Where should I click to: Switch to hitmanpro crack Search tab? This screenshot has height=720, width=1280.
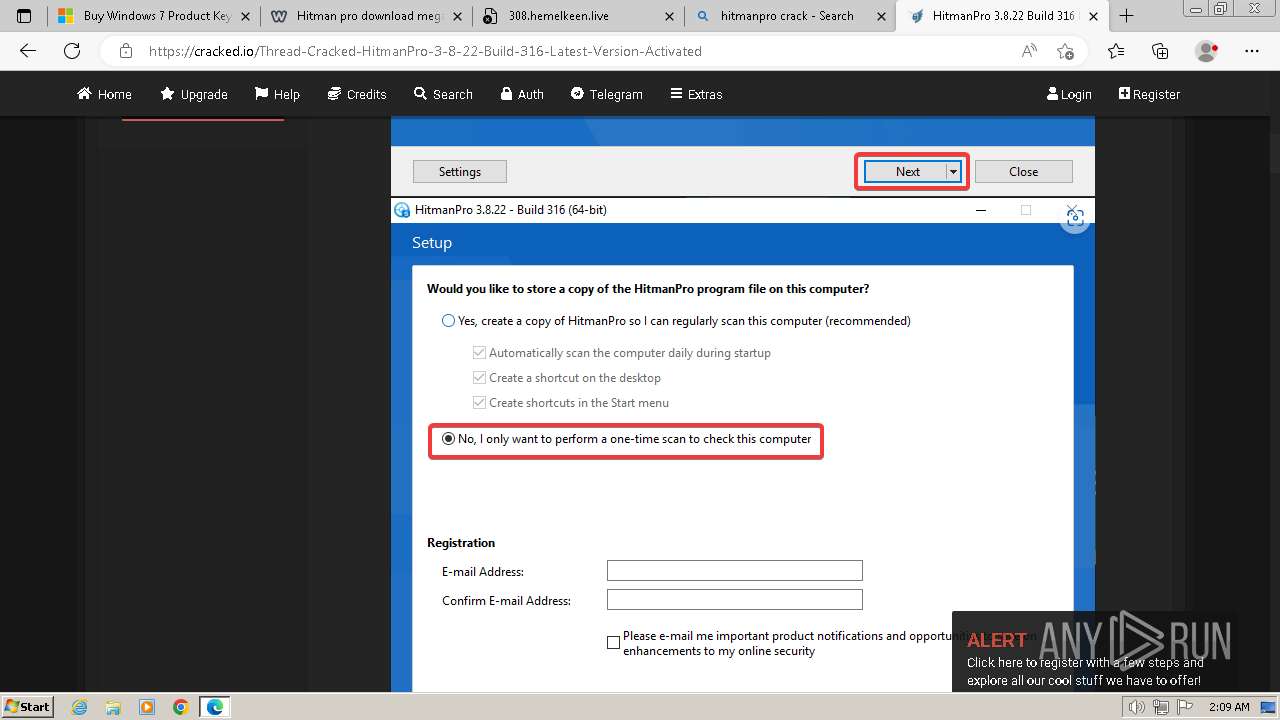[790, 16]
